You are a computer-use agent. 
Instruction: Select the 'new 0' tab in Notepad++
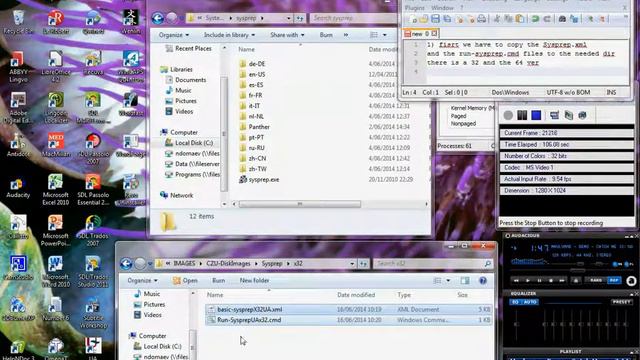(x=421, y=33)
